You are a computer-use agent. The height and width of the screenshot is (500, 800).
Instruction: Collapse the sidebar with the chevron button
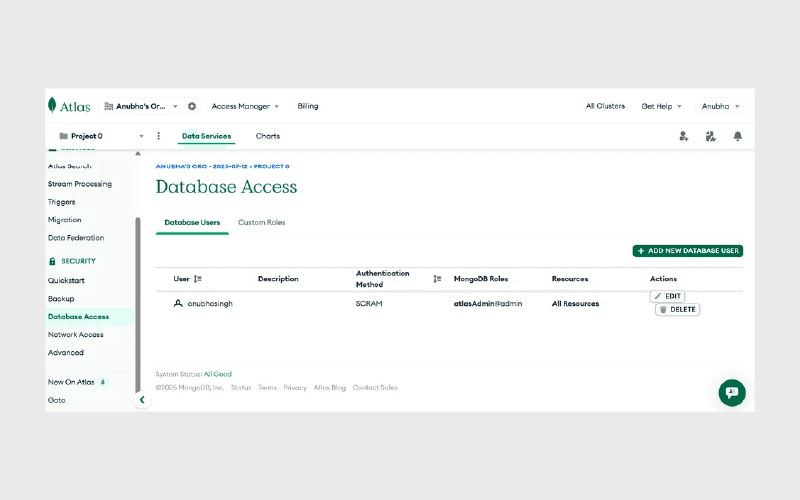coord(142,399)
